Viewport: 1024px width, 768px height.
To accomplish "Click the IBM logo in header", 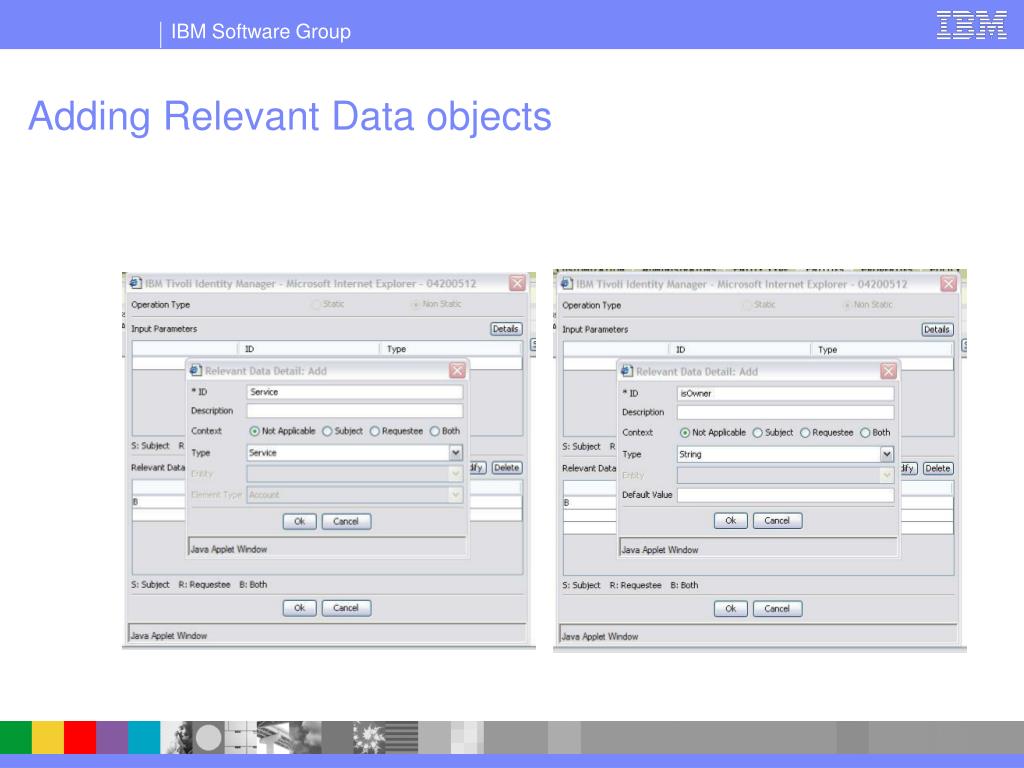I will (971, 25).
